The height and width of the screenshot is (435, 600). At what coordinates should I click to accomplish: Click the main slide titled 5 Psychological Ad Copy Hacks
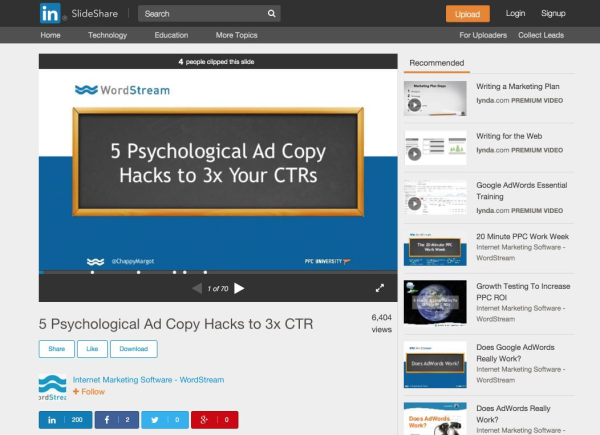click(x=218, y=169)
